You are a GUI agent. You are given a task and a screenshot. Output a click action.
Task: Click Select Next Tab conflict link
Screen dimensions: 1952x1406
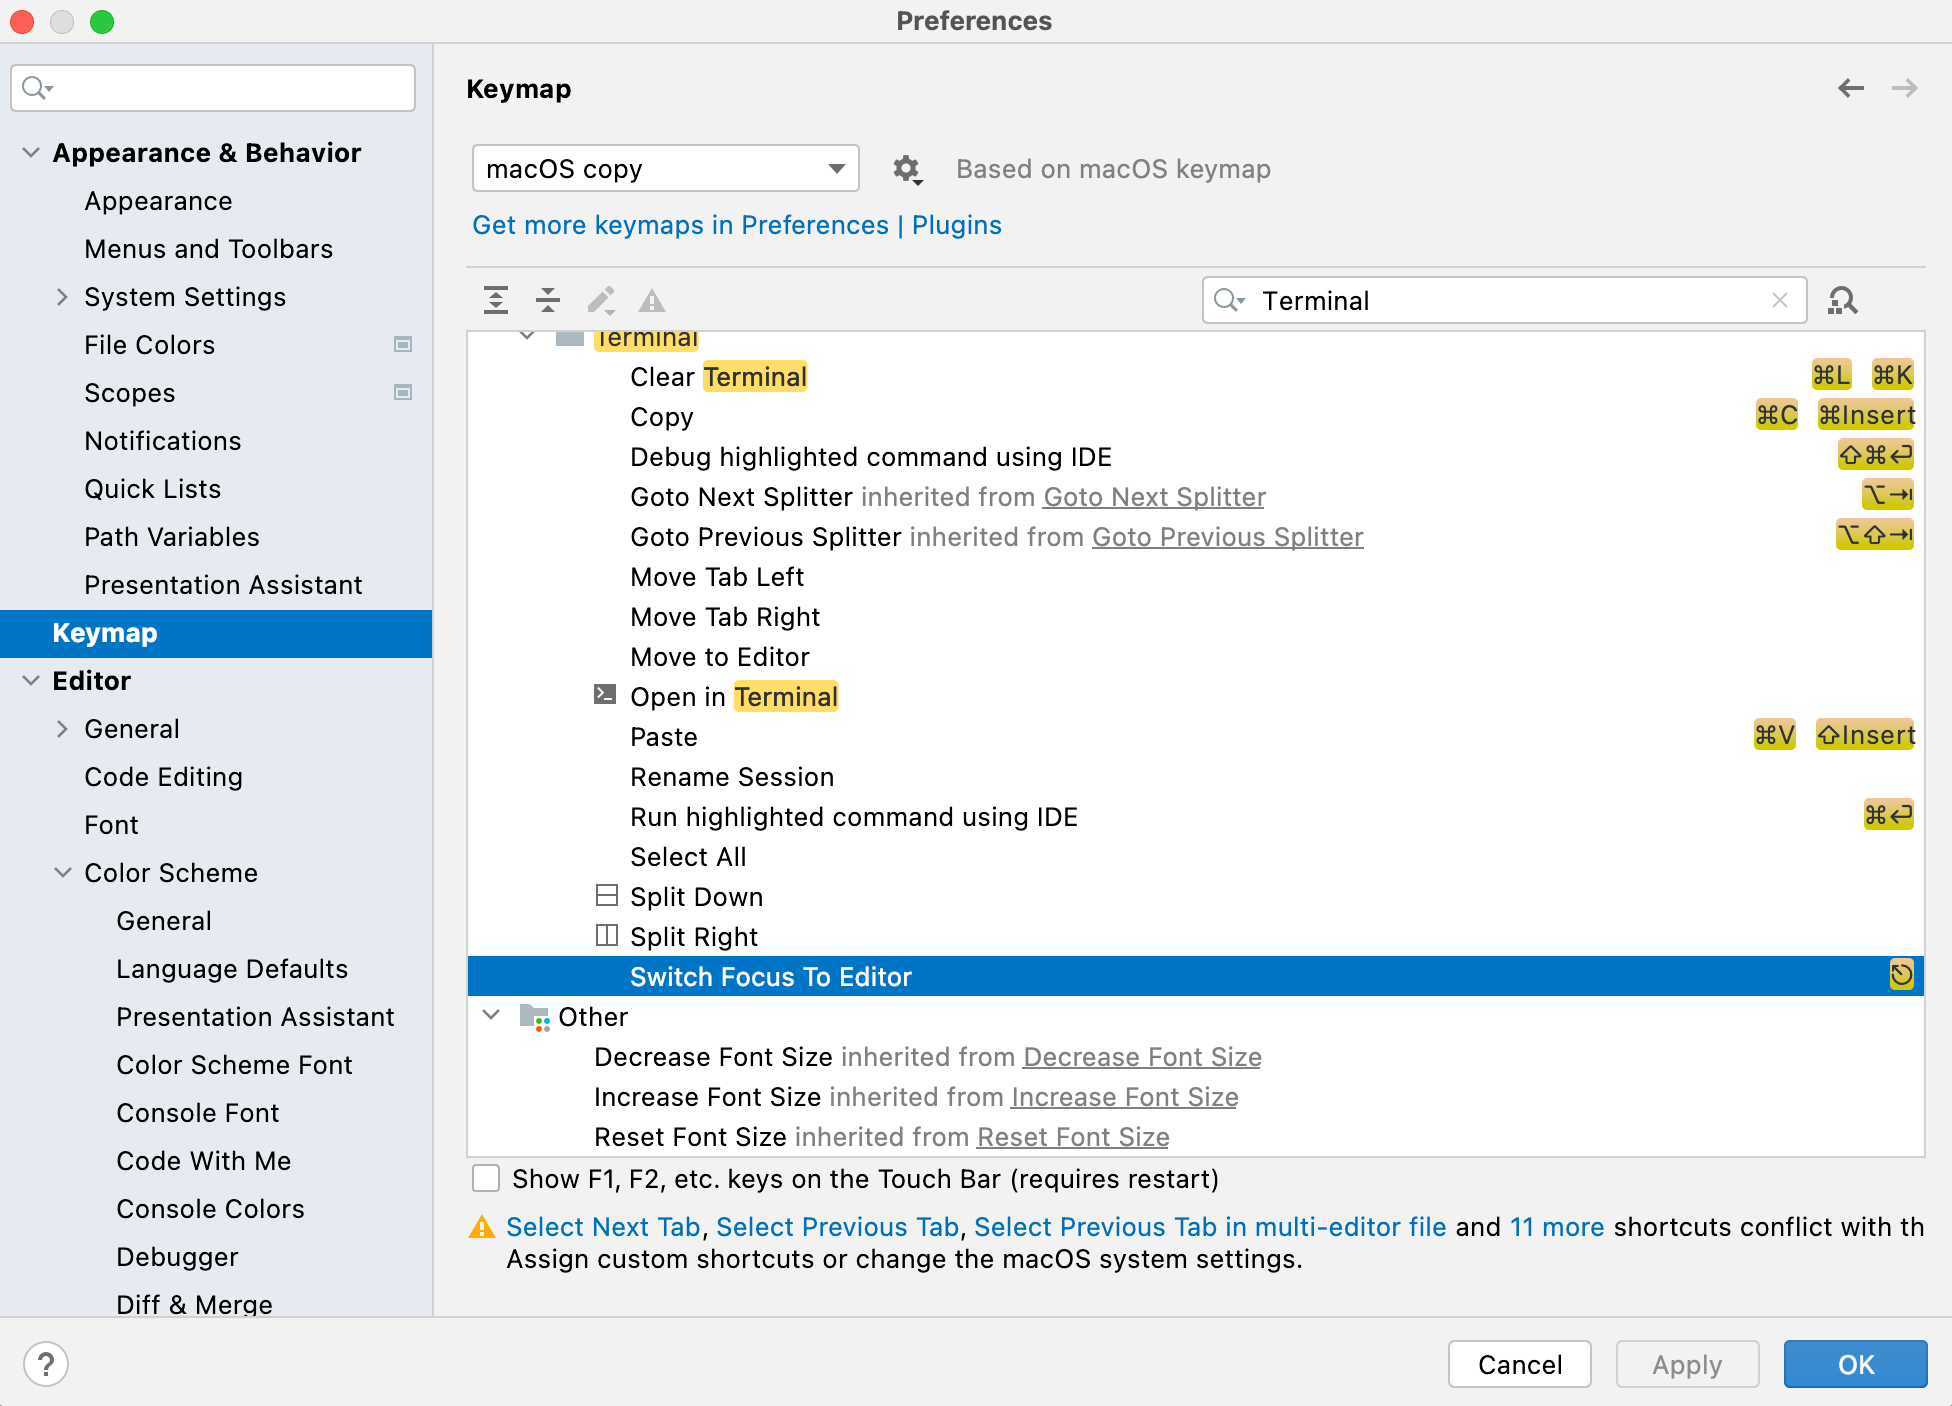tap(603, 1227)
